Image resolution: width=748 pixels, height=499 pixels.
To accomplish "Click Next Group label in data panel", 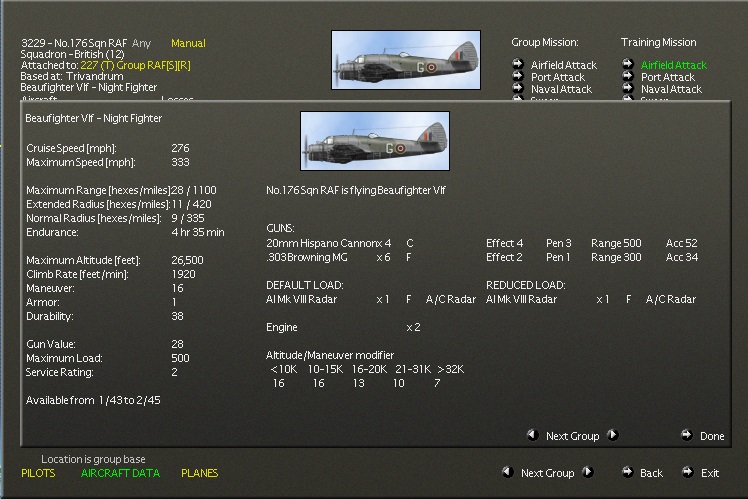I will [572, 436].
